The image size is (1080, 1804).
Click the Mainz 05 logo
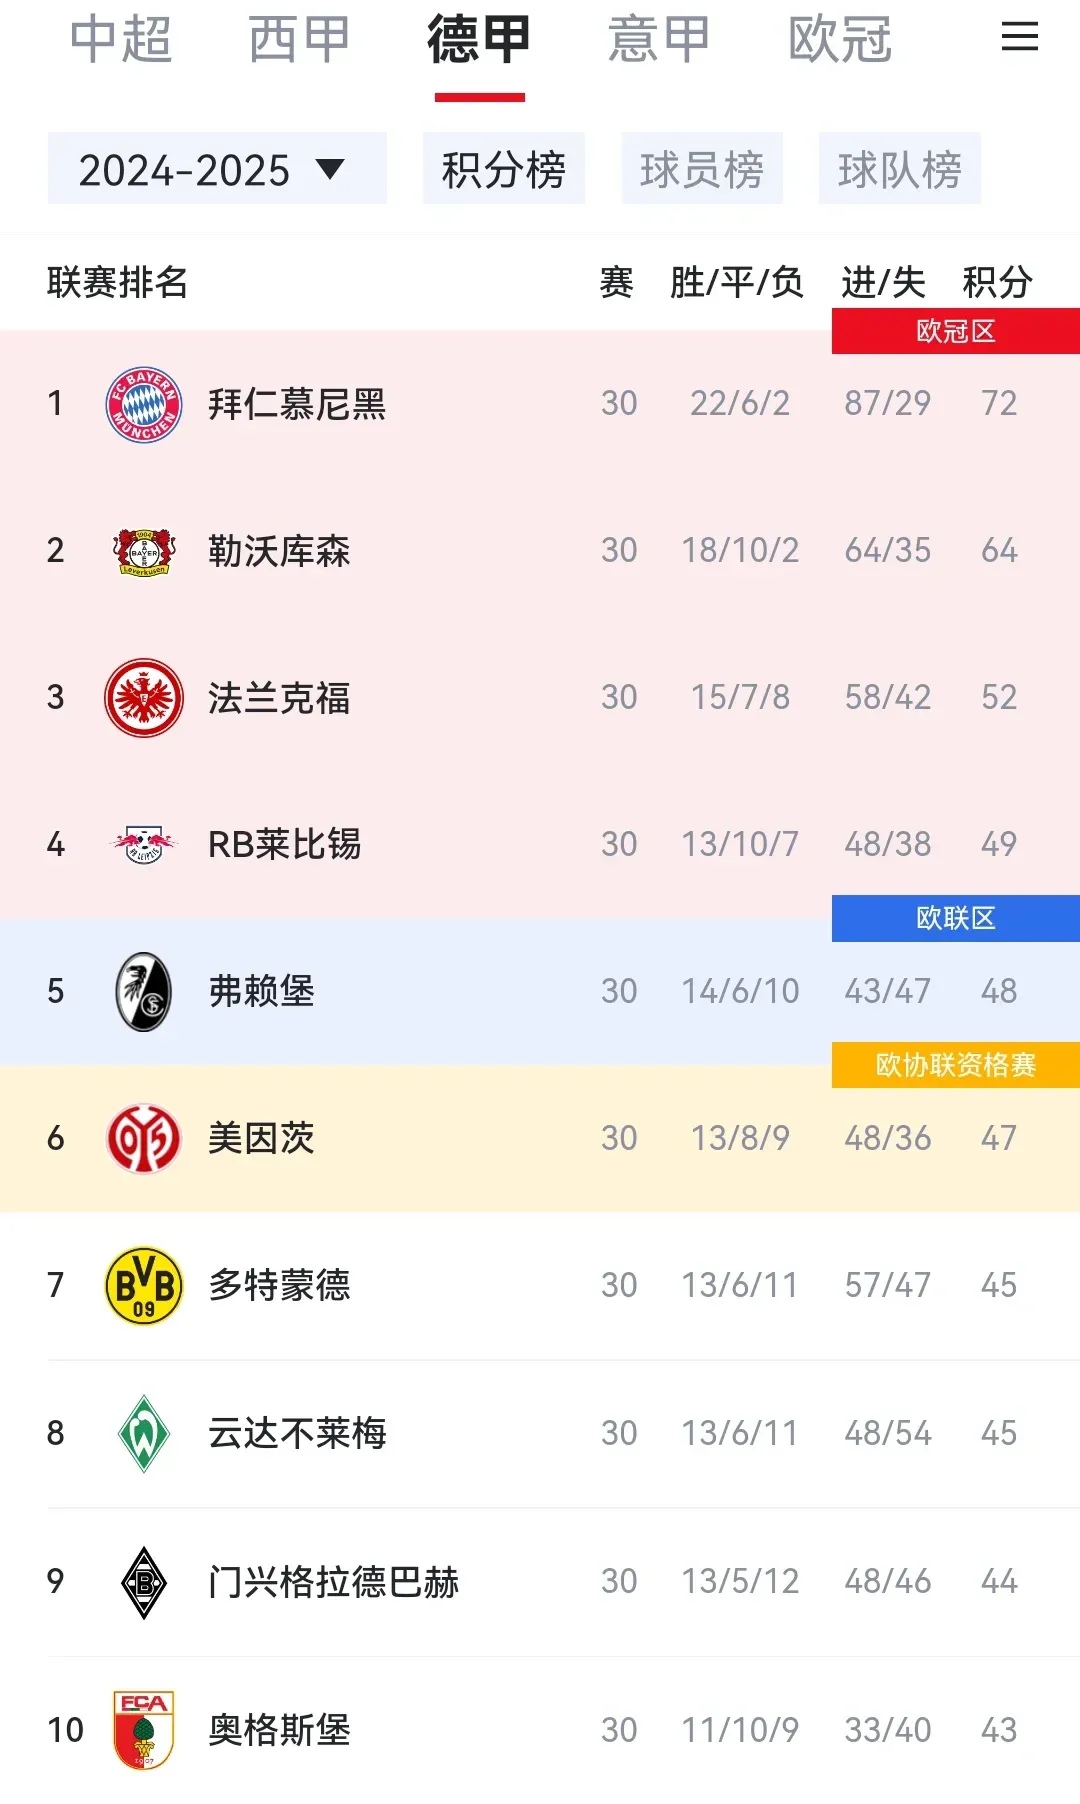(x=144, y=1138)
